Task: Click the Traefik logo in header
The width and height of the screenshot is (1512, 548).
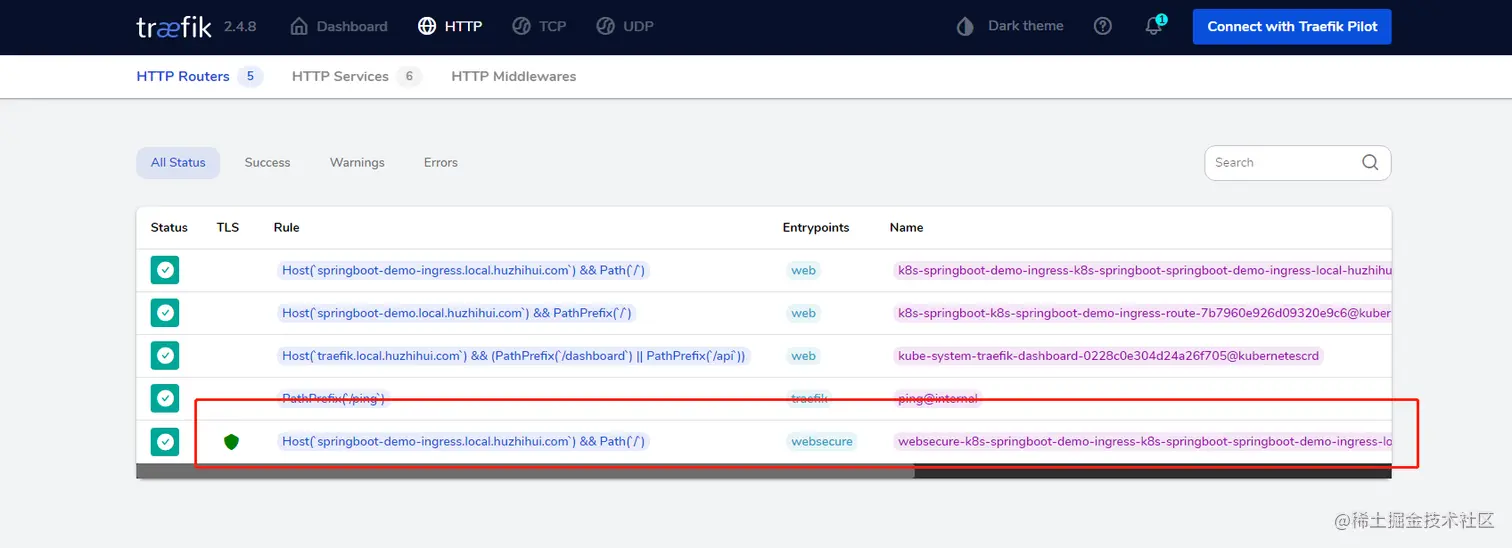Action: (174, 27)
